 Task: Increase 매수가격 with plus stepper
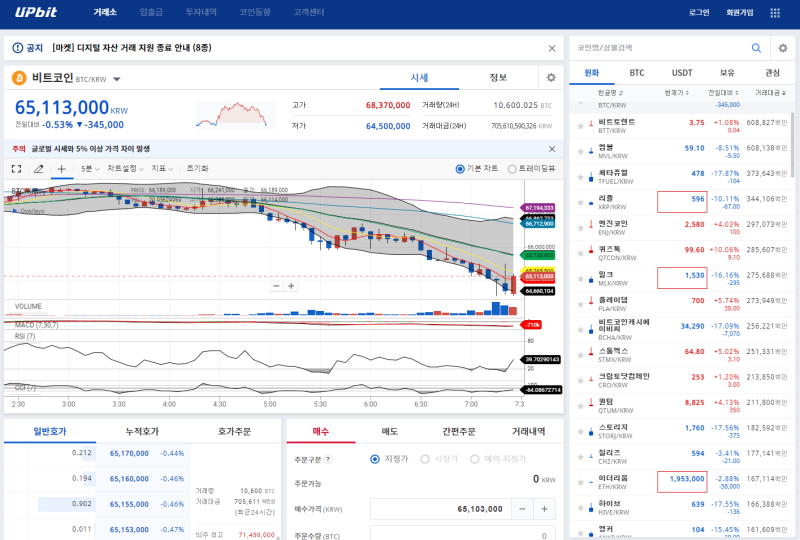[x=544, y=509]
